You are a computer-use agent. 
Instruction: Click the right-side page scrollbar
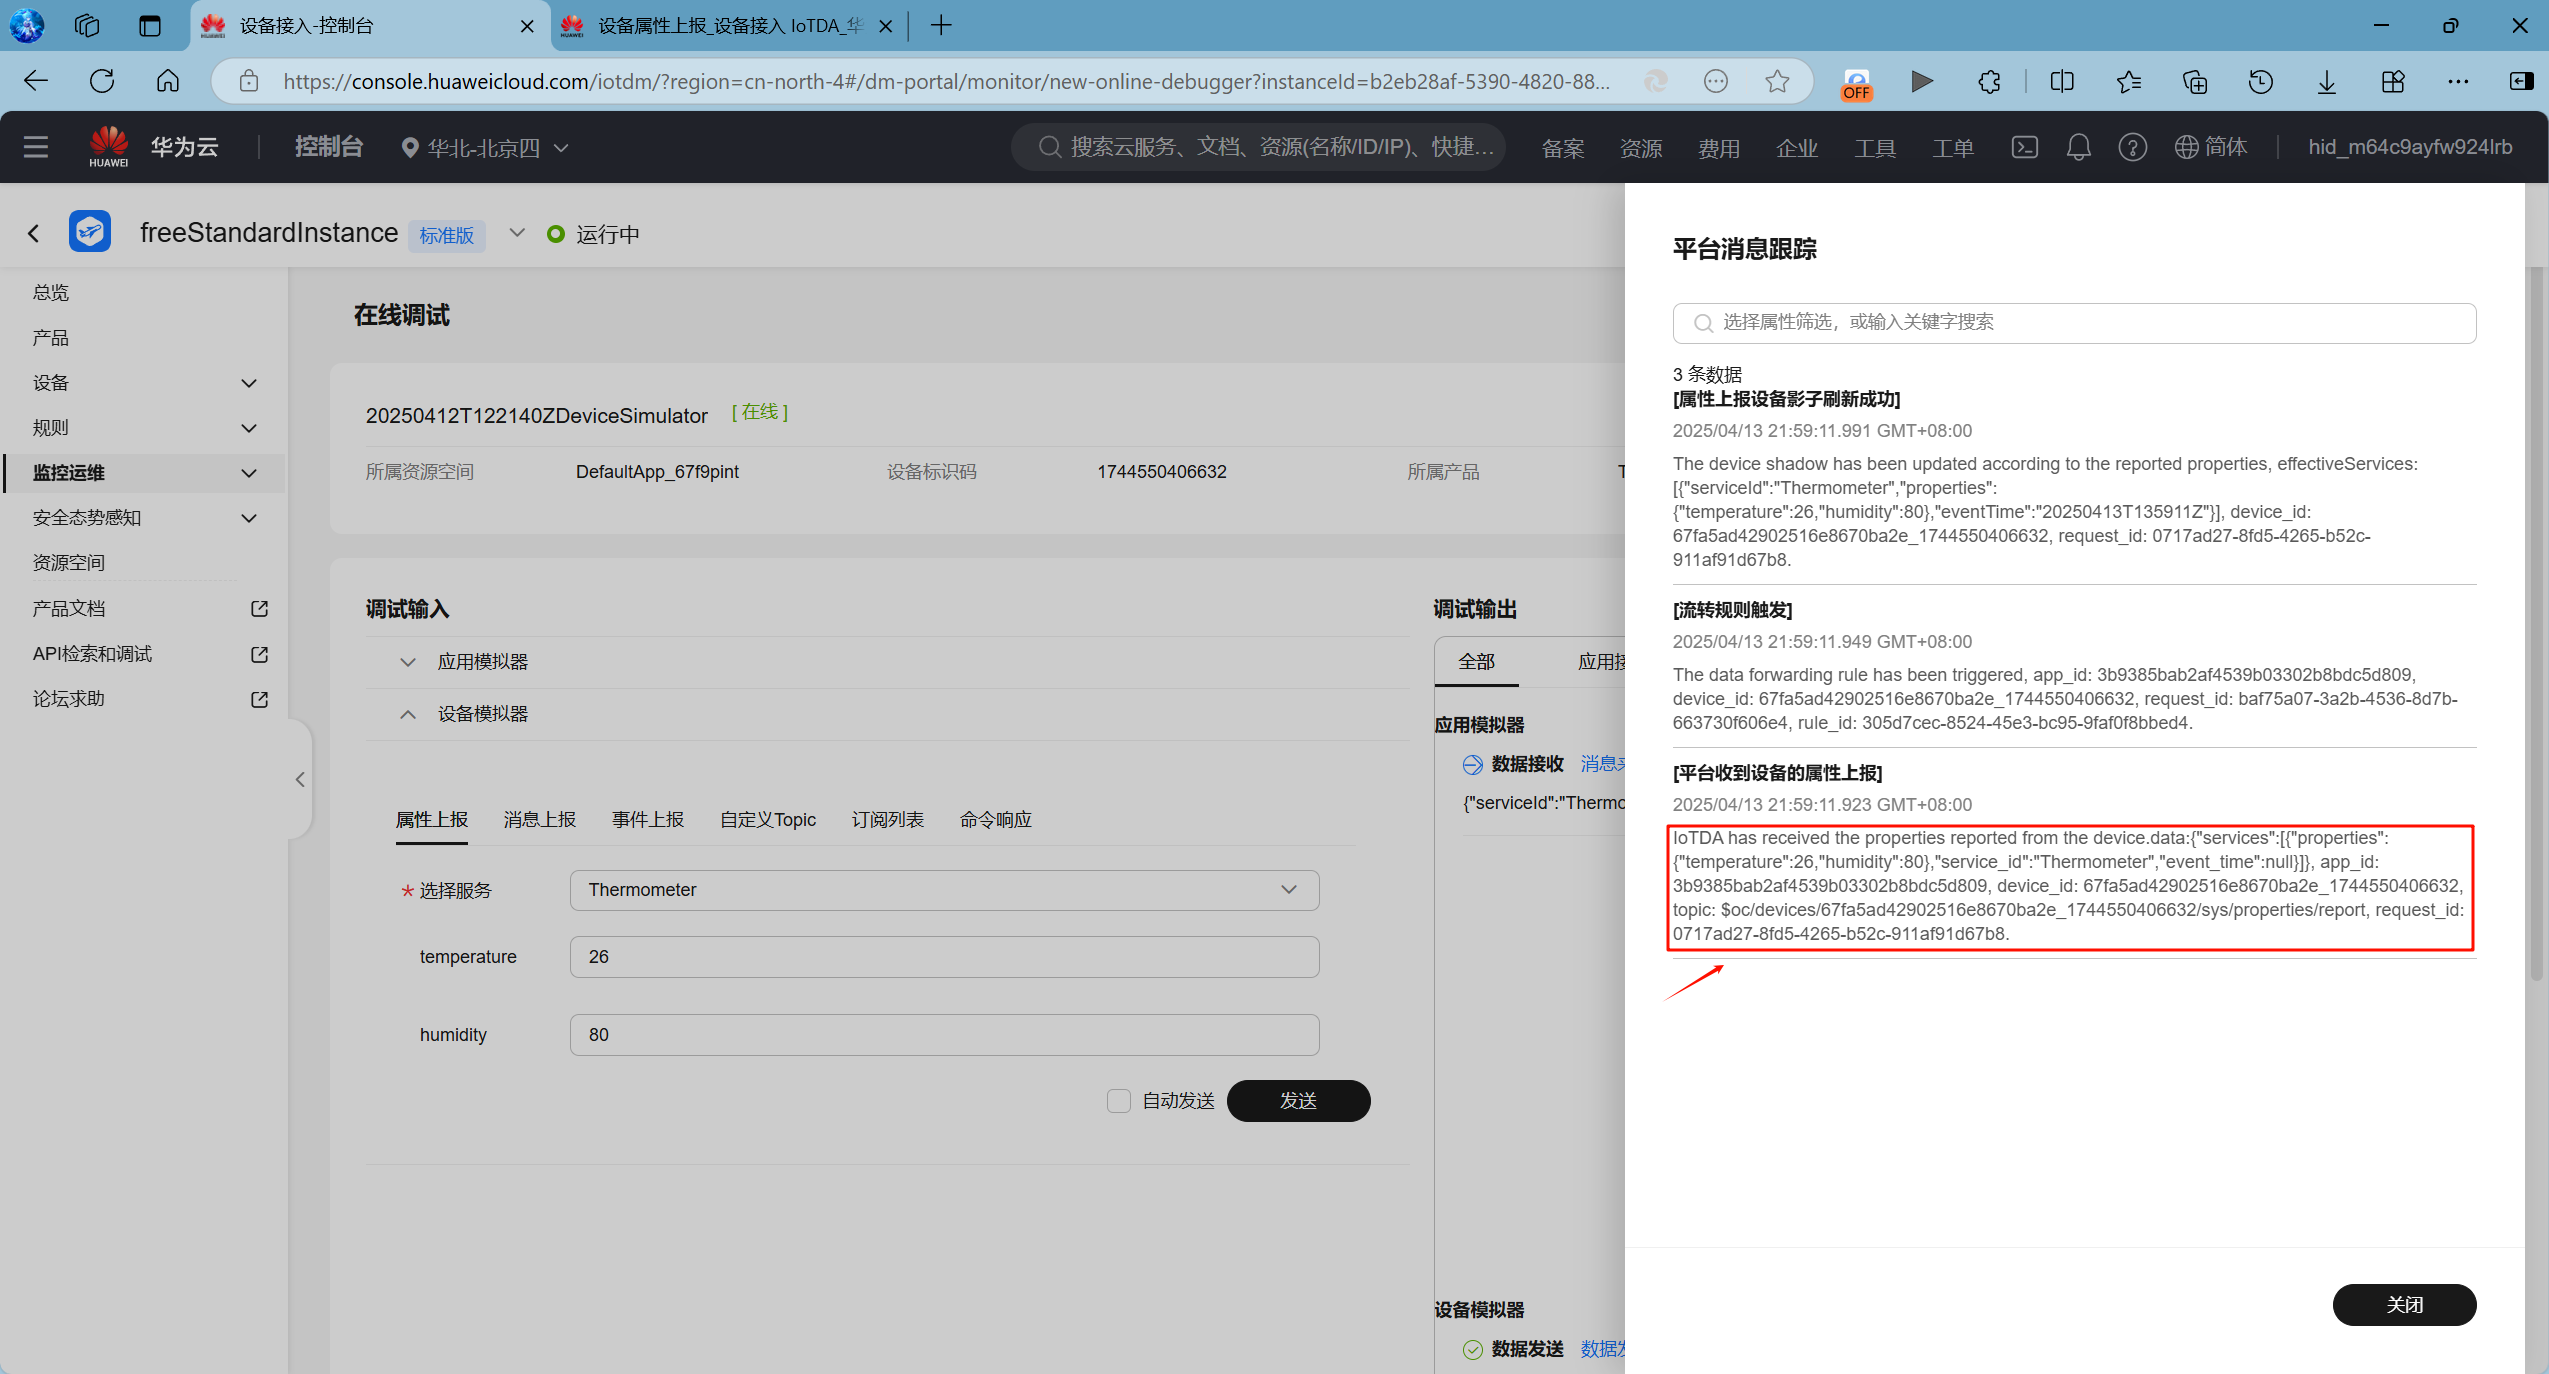click(2535, 620)
